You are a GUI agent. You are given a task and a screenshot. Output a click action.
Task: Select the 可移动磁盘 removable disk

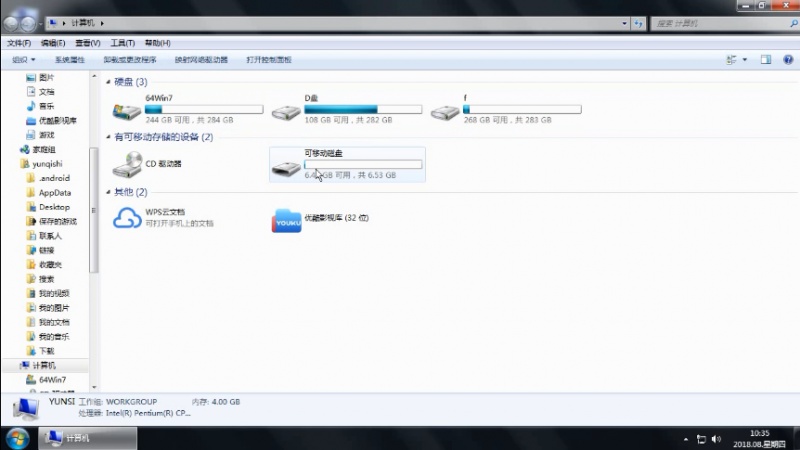pos(347,164)
